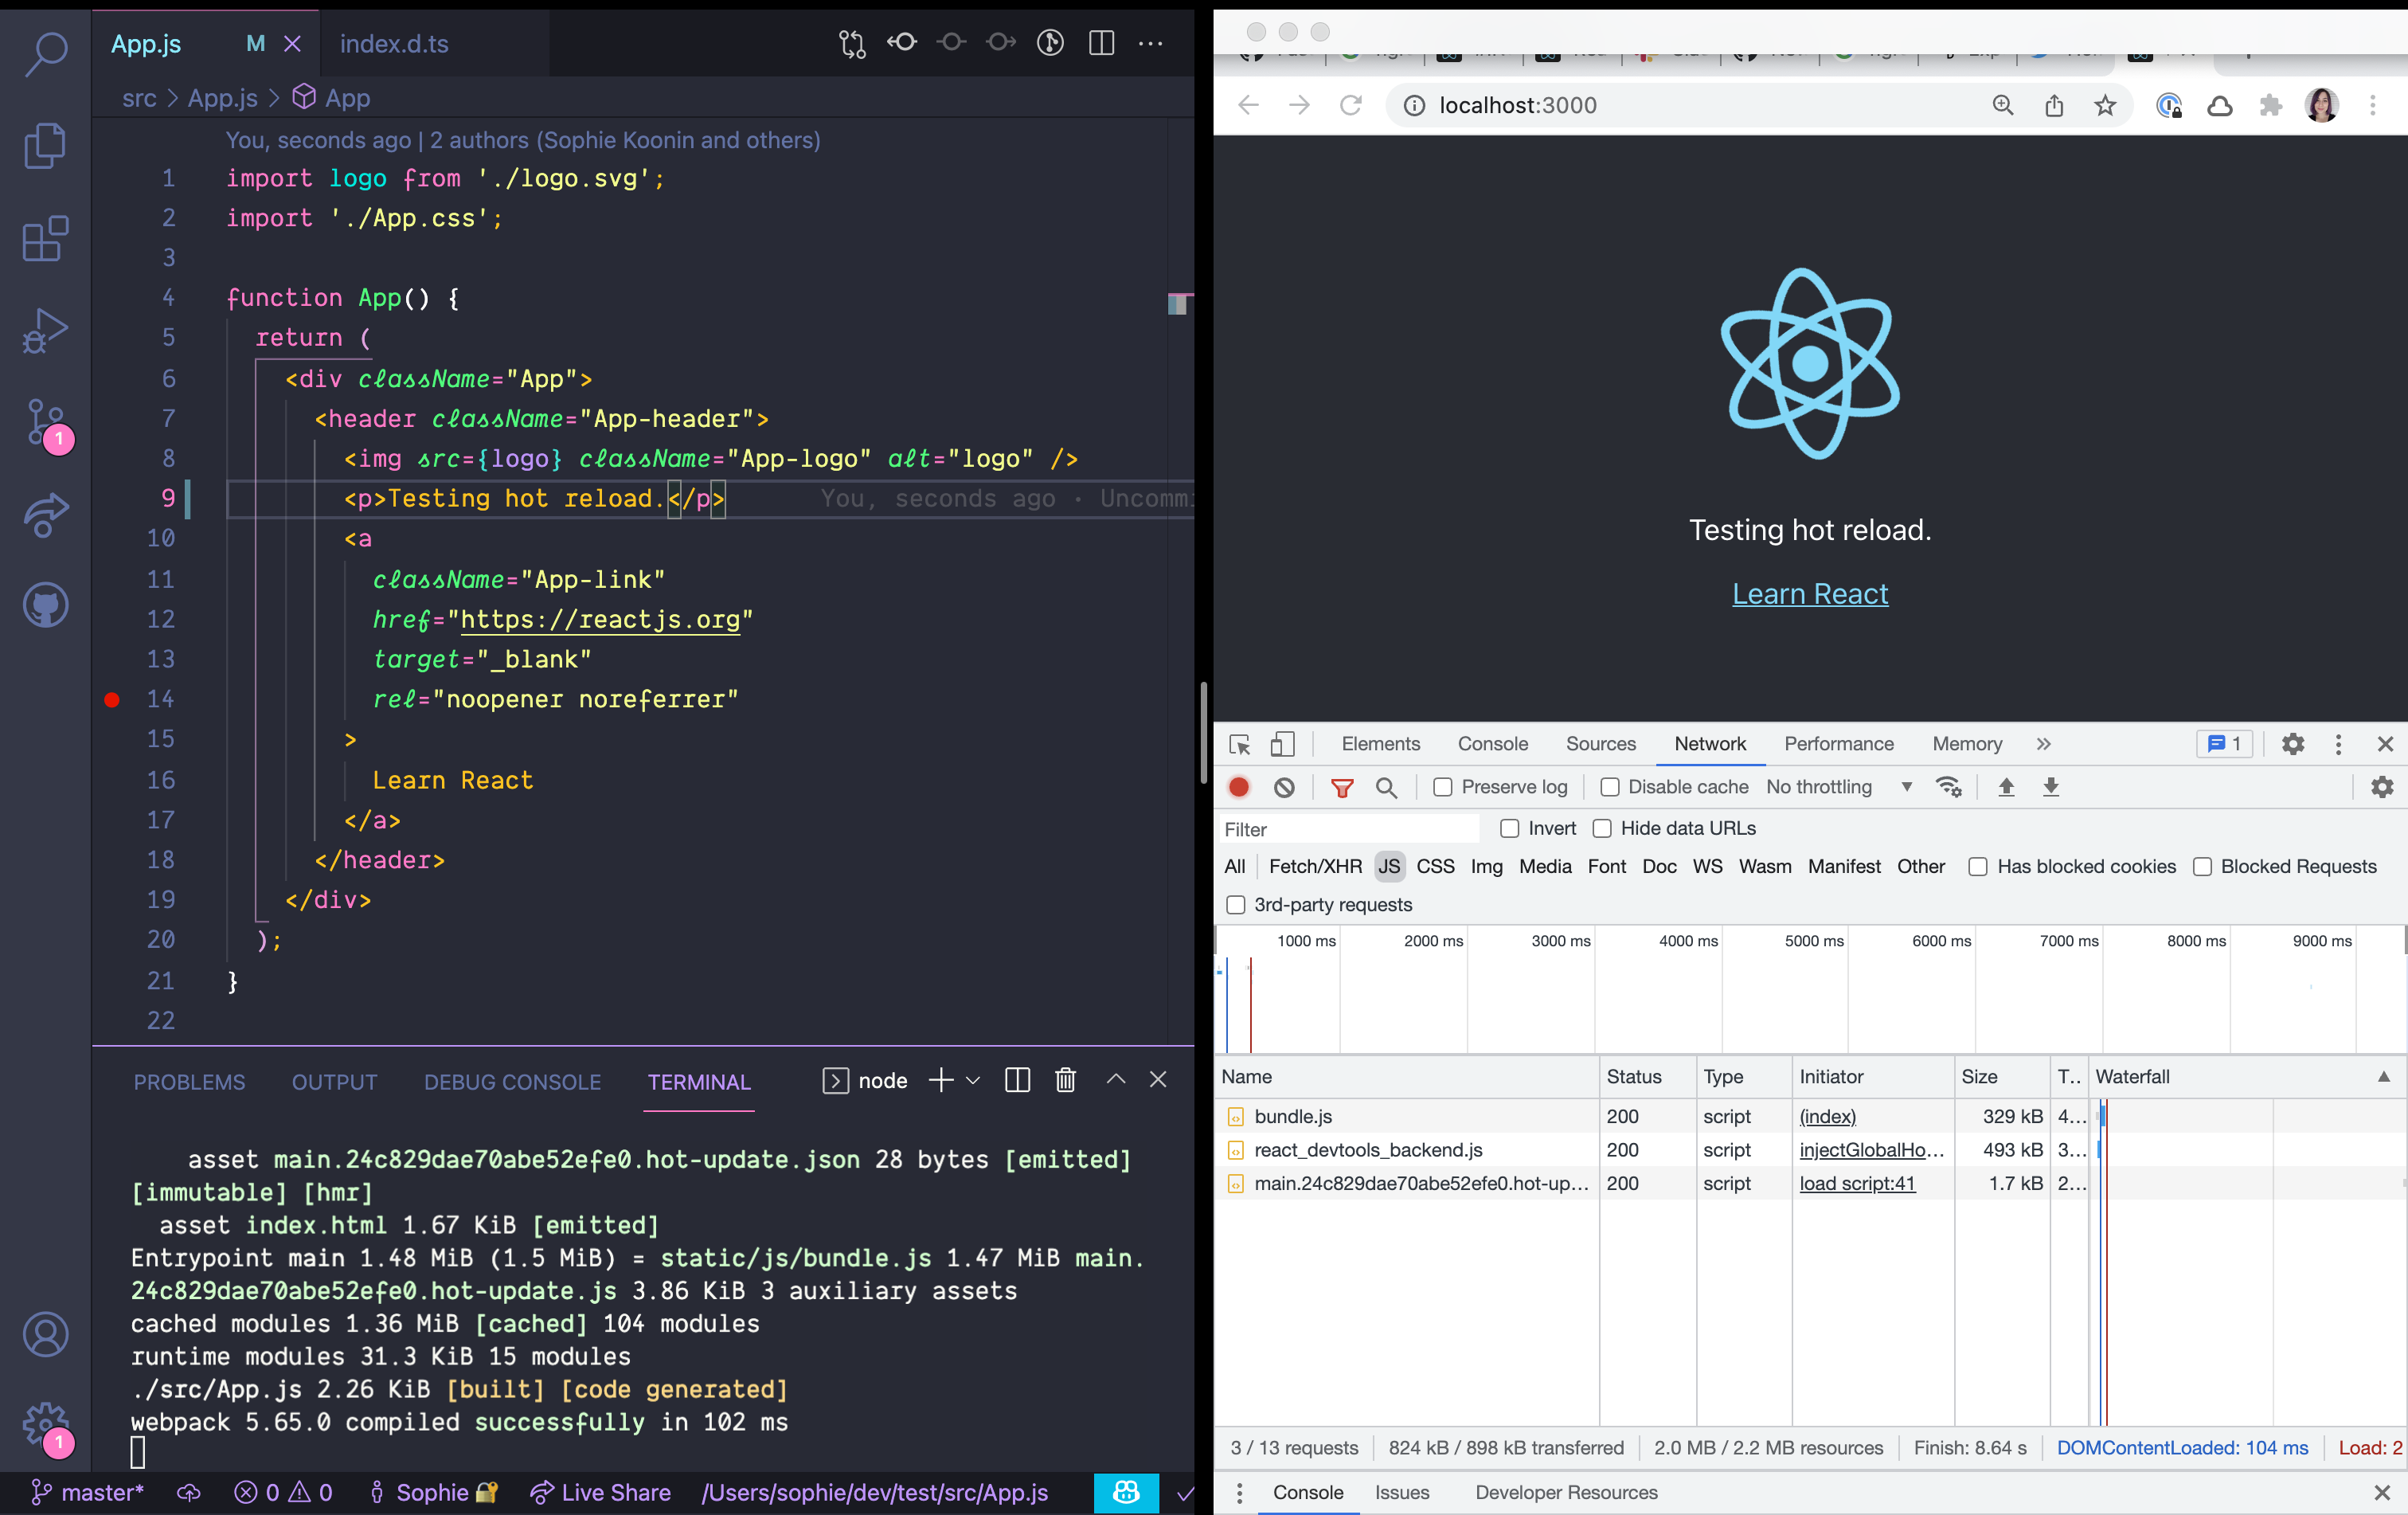Click the Learn React link
The height and width of the screenshot is (1515, 2408).
pos(1809,594)
